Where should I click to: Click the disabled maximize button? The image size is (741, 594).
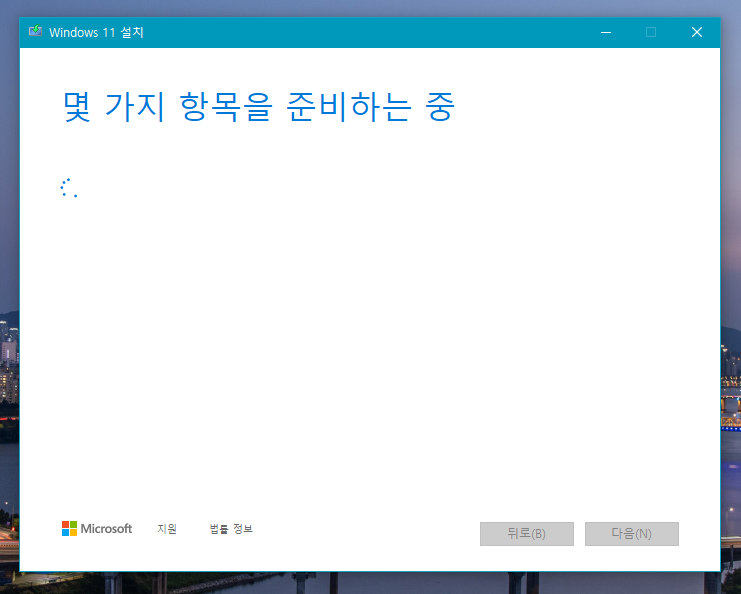click(x=651, y=32)
